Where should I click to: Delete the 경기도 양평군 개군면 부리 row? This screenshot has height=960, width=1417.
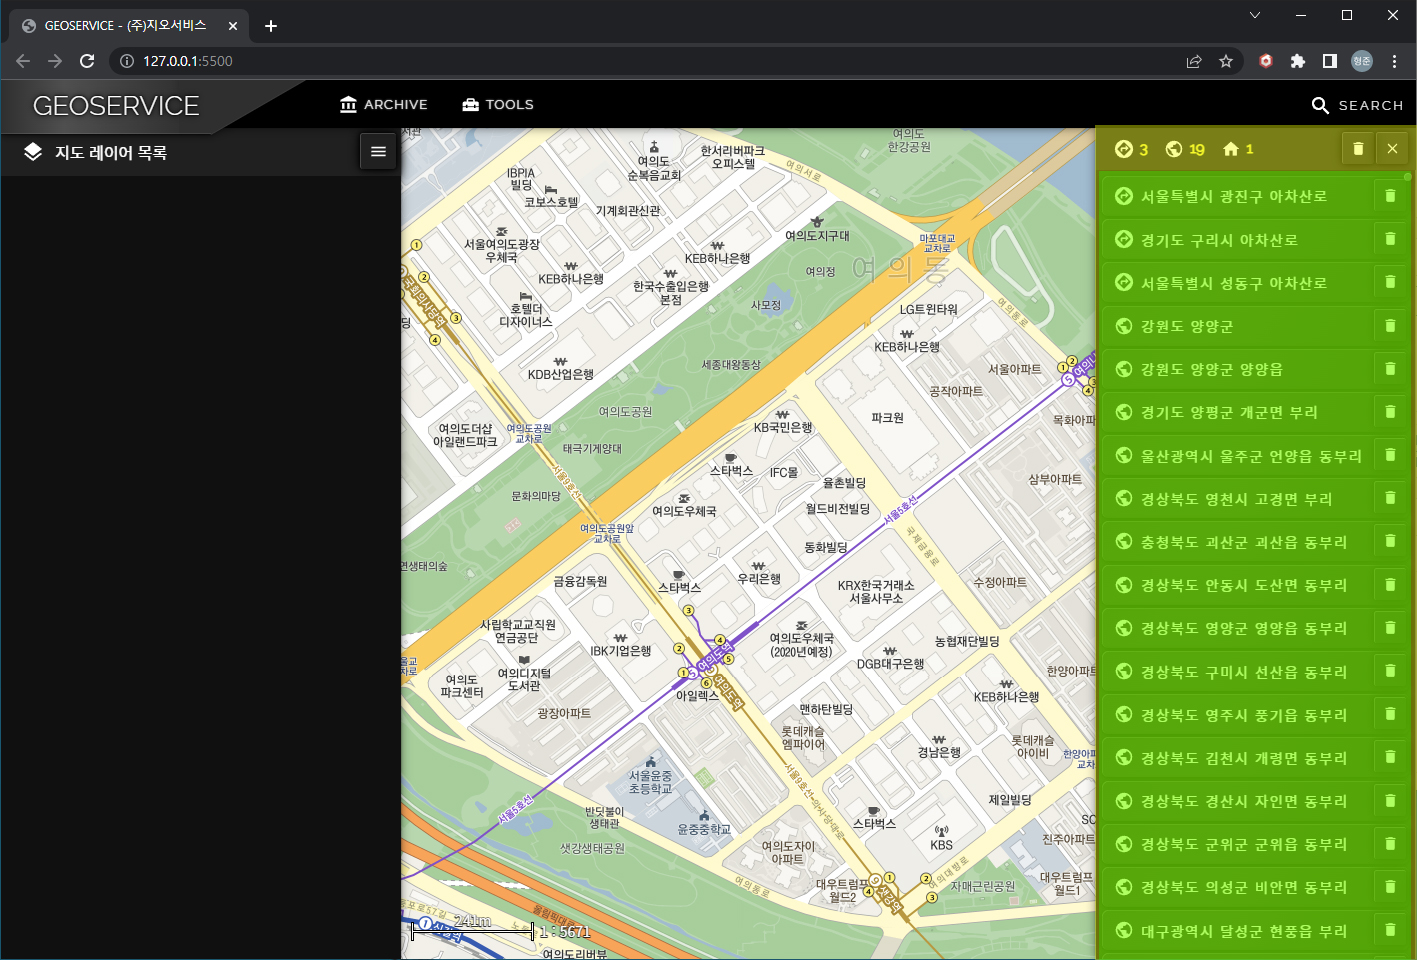(x=1390, y=411)
